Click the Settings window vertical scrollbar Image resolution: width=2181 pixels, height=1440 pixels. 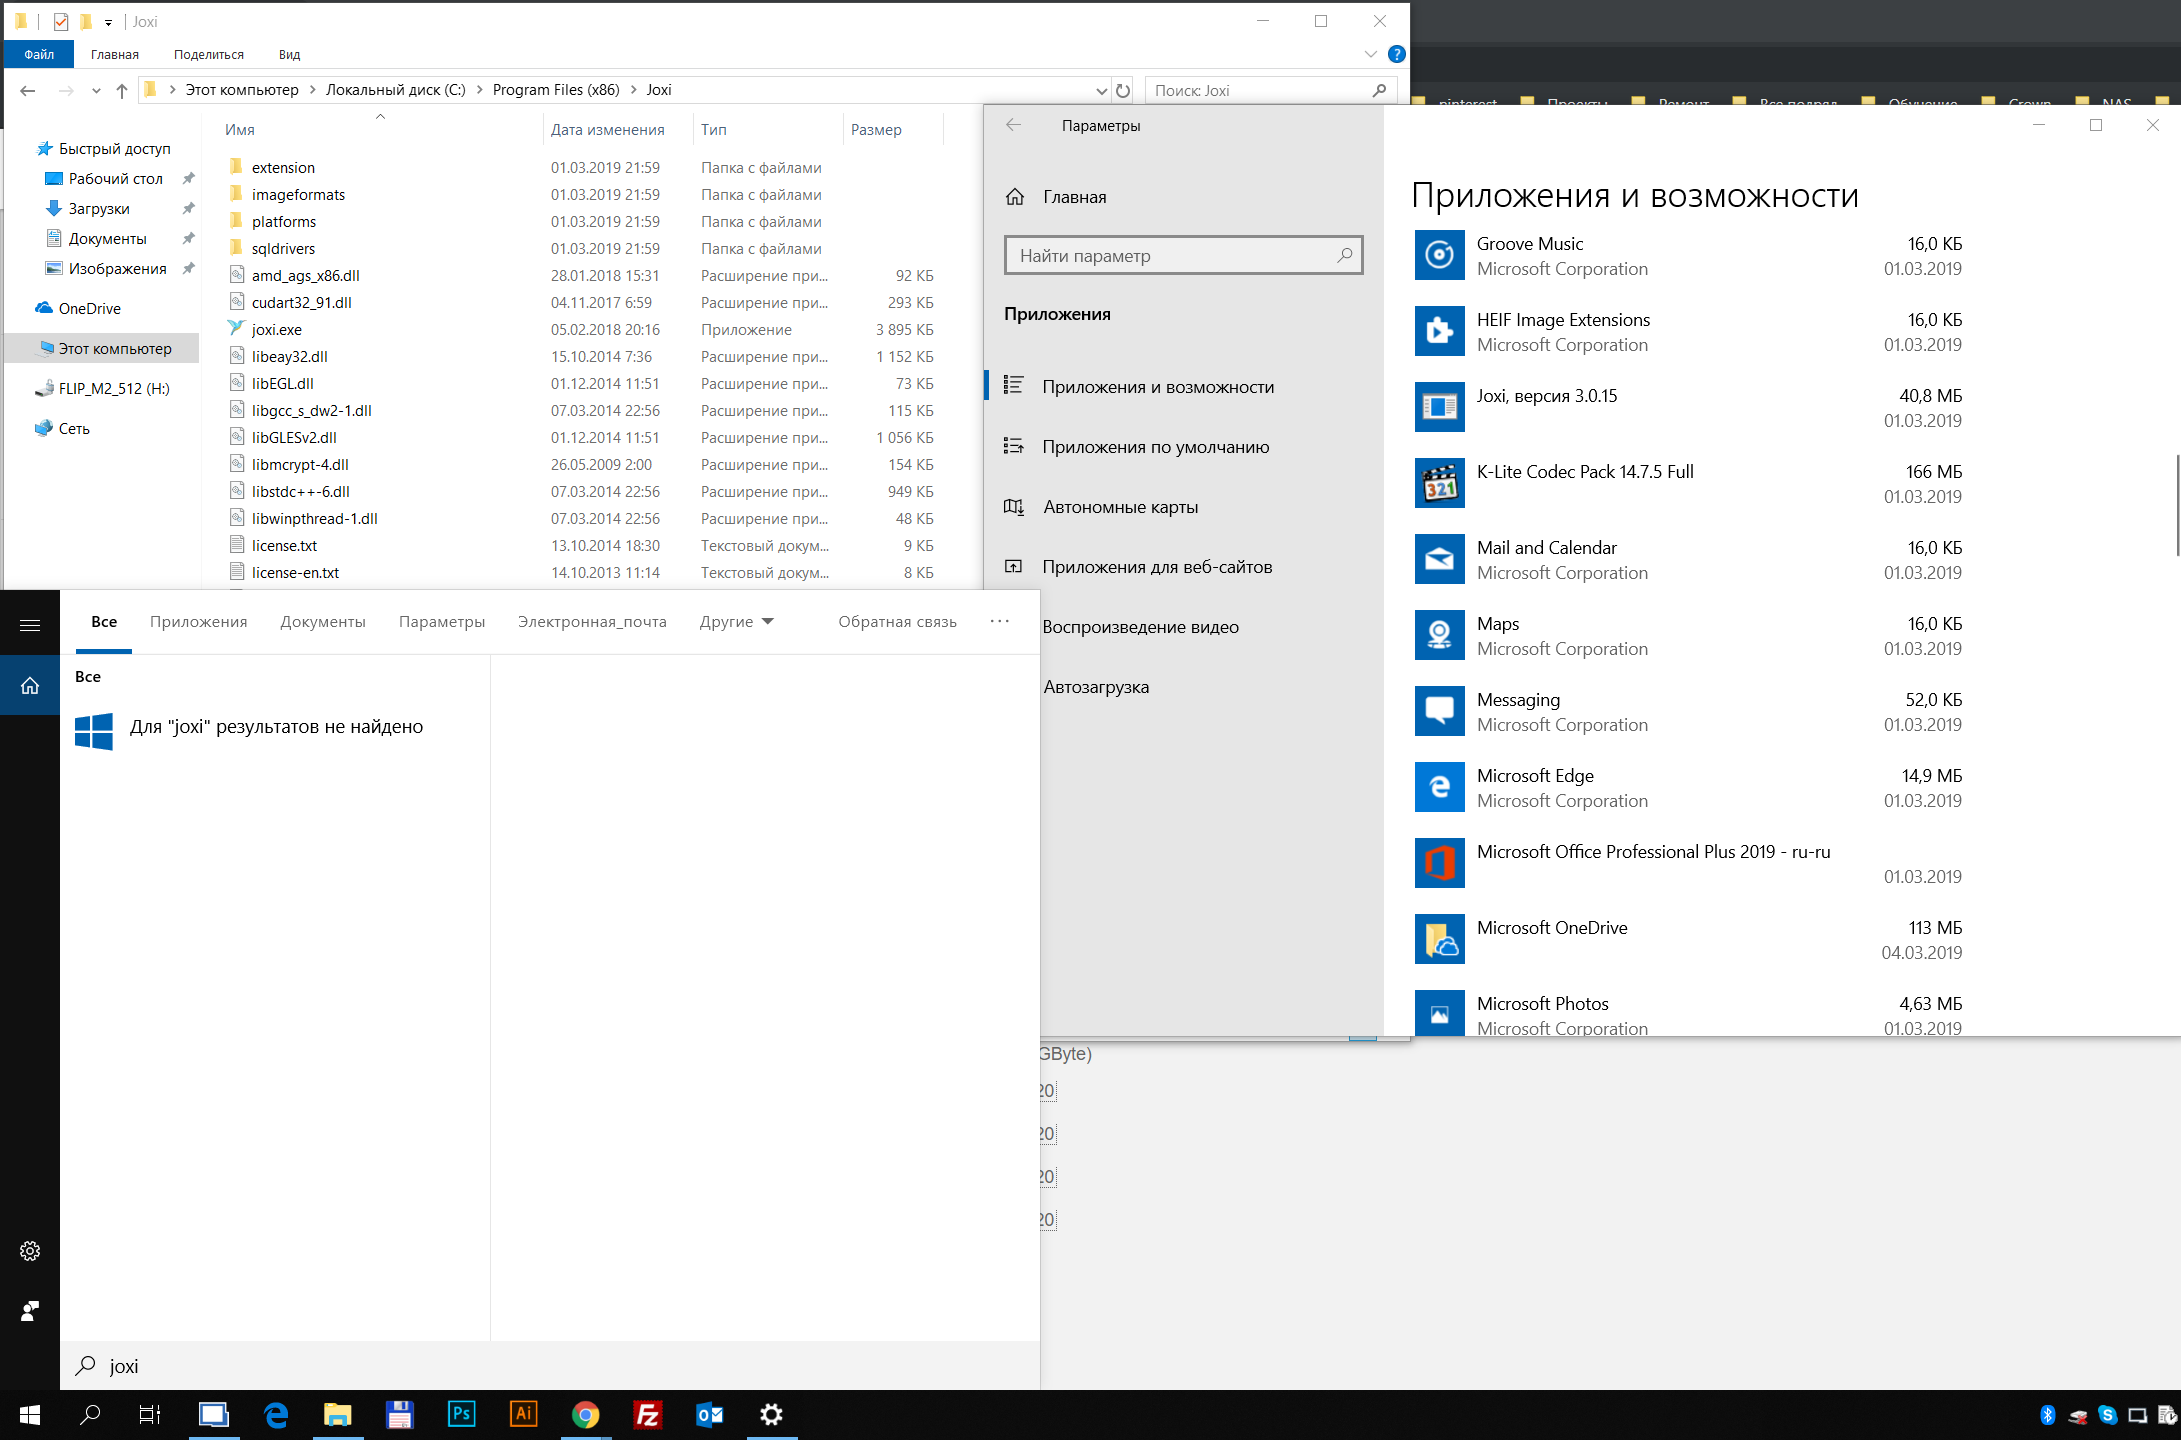pyautogui.click(x=2176, y=505)
